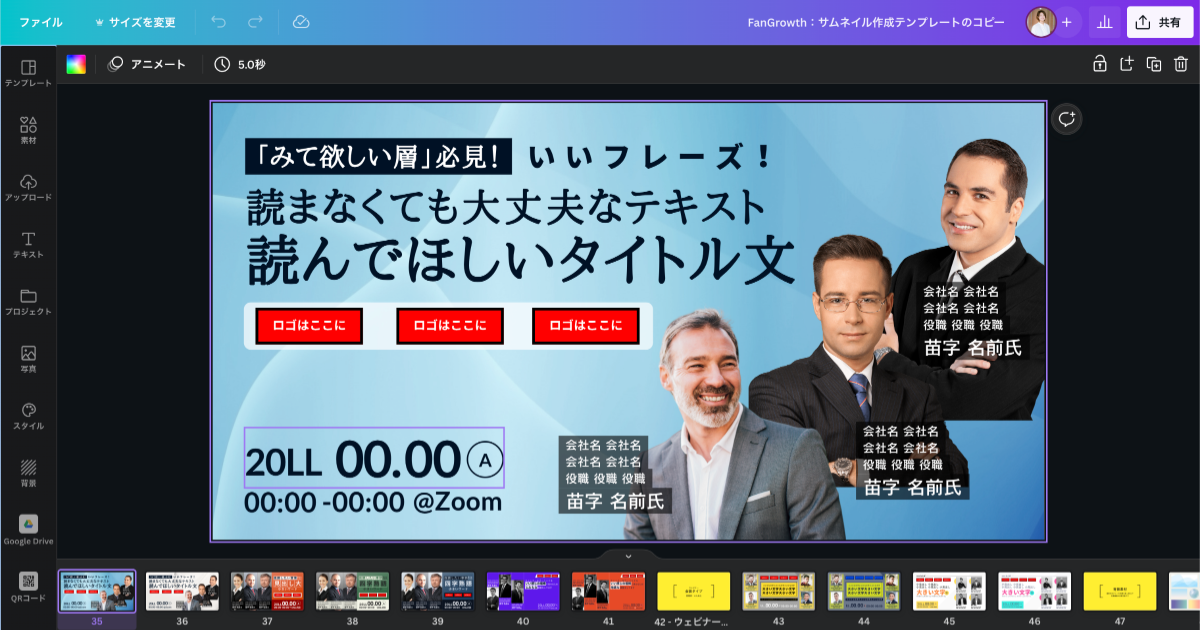The height and width of the screenshot is (630, 1200).
Task: Select the purple page thumbnail 40
Action: pos(523,591)
